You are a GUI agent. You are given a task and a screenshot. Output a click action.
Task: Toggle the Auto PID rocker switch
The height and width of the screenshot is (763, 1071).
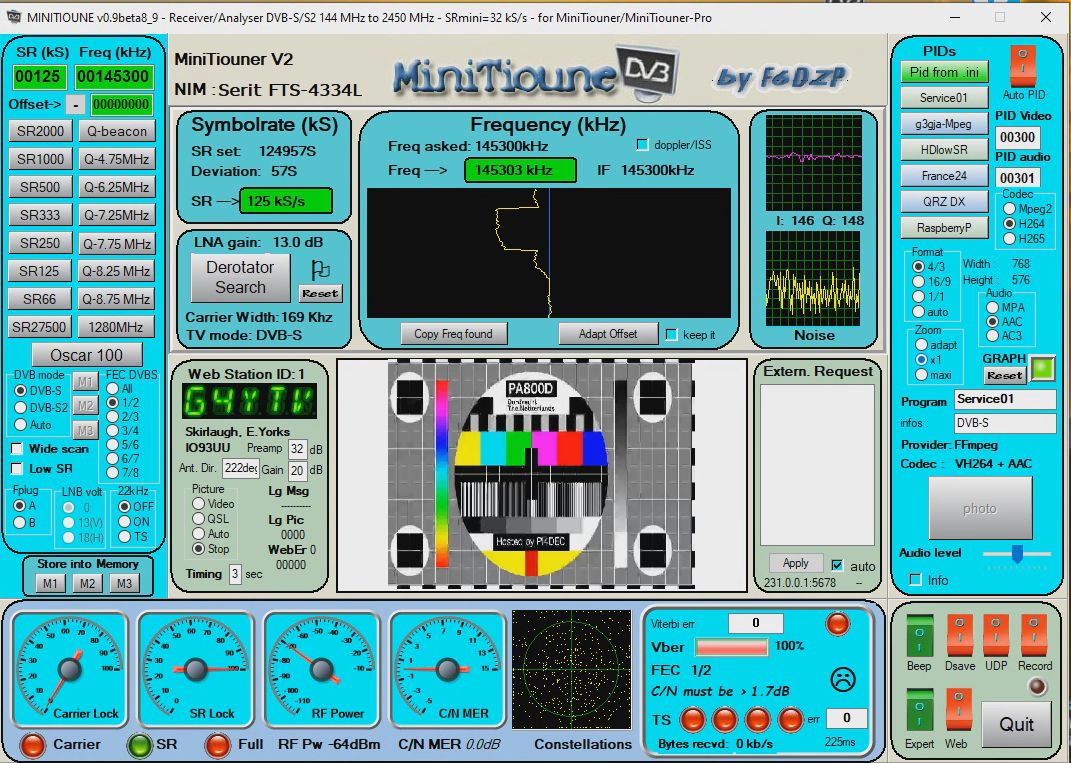[x=1023, y=66]
